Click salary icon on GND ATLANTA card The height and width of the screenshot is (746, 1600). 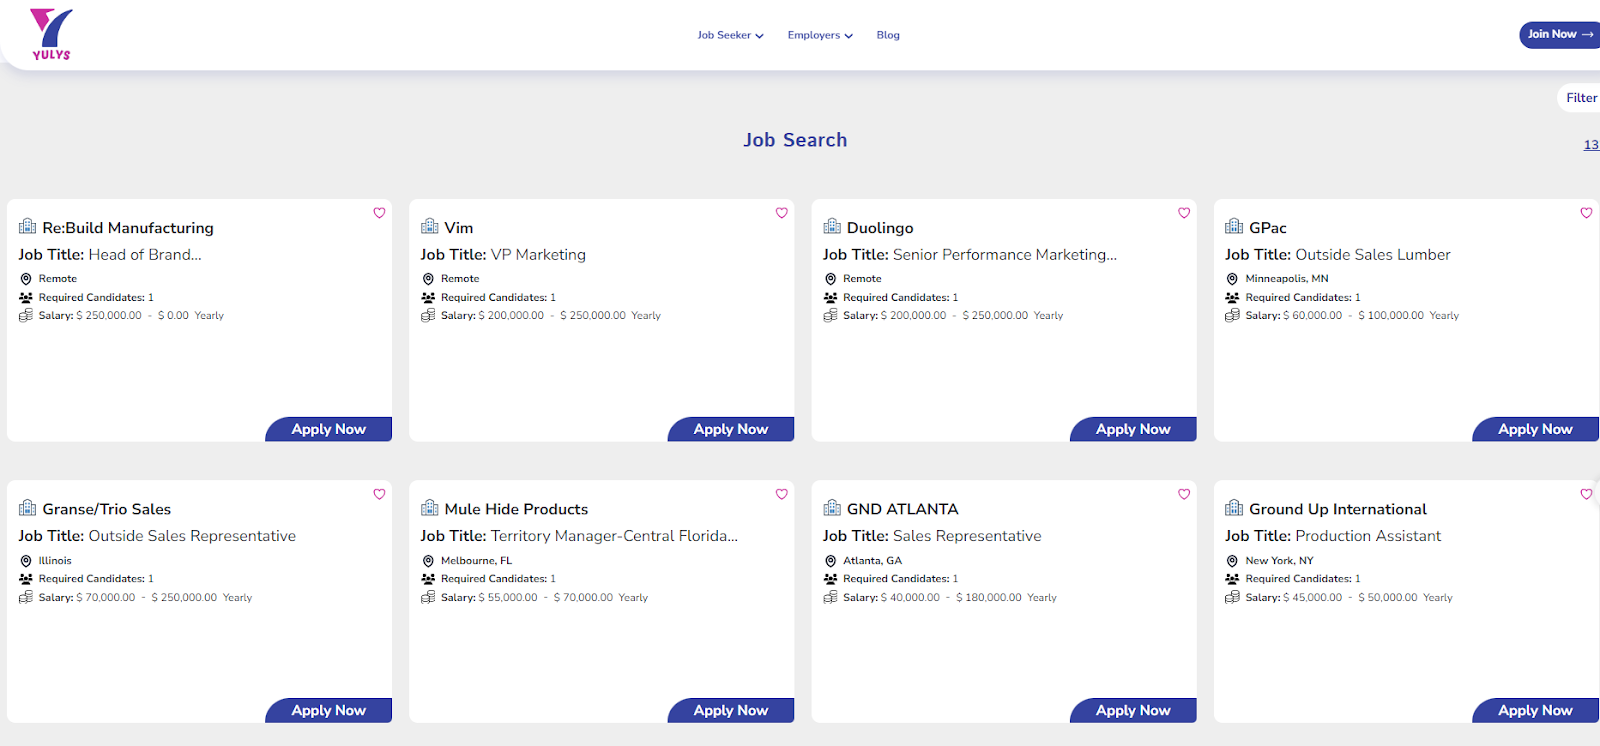coord(830,597)
